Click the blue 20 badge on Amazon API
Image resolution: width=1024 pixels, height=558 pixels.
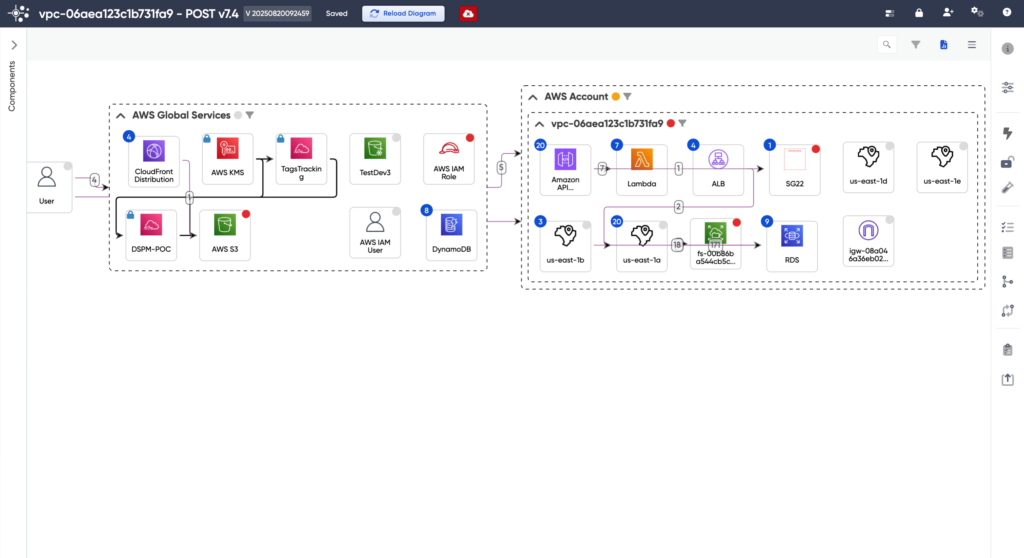point(540,145)
